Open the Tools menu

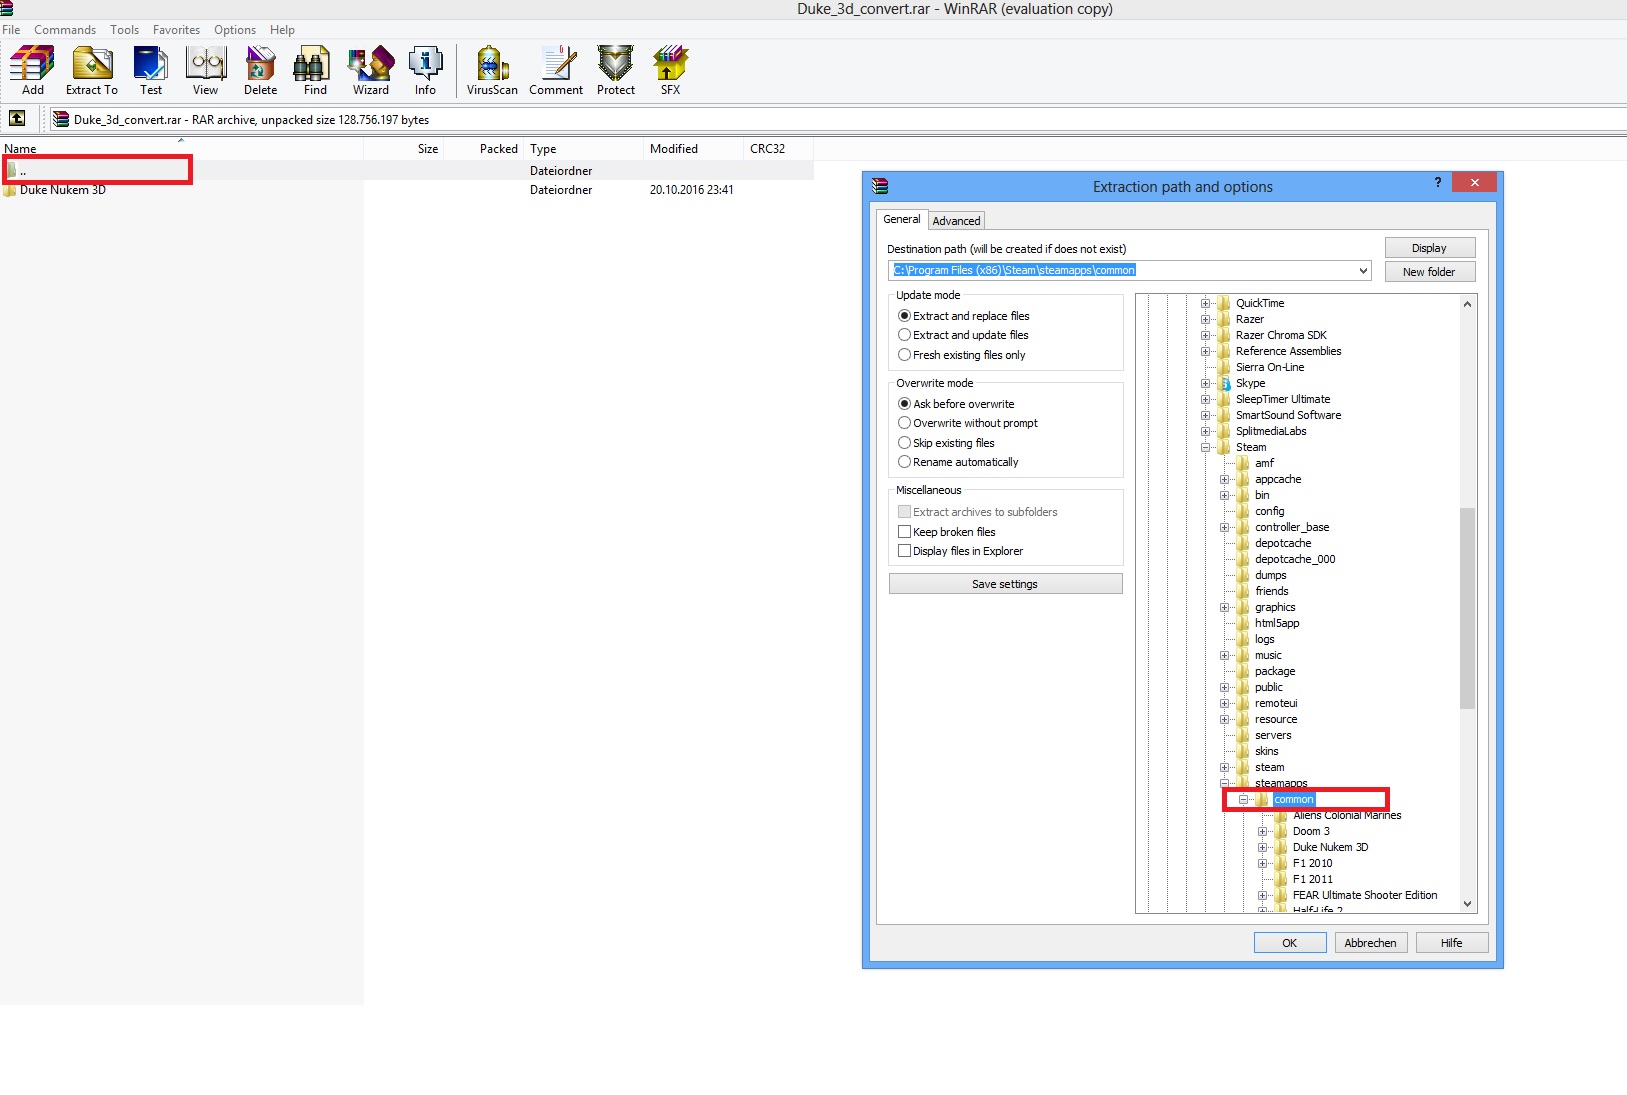(x=124, y=30)
